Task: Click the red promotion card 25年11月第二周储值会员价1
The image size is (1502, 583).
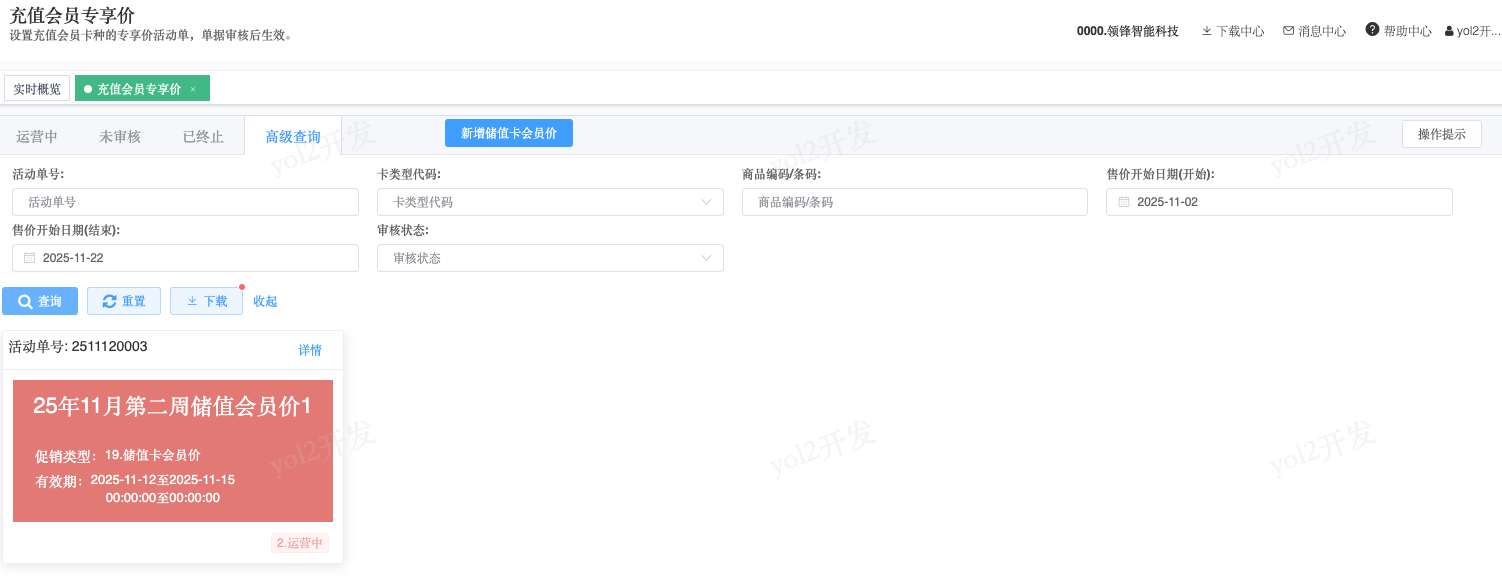Action: tap(173, 451)
